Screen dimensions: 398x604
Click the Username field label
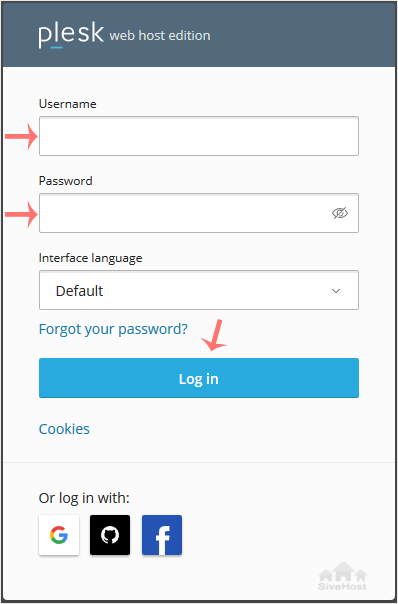(x=67, y=104)
